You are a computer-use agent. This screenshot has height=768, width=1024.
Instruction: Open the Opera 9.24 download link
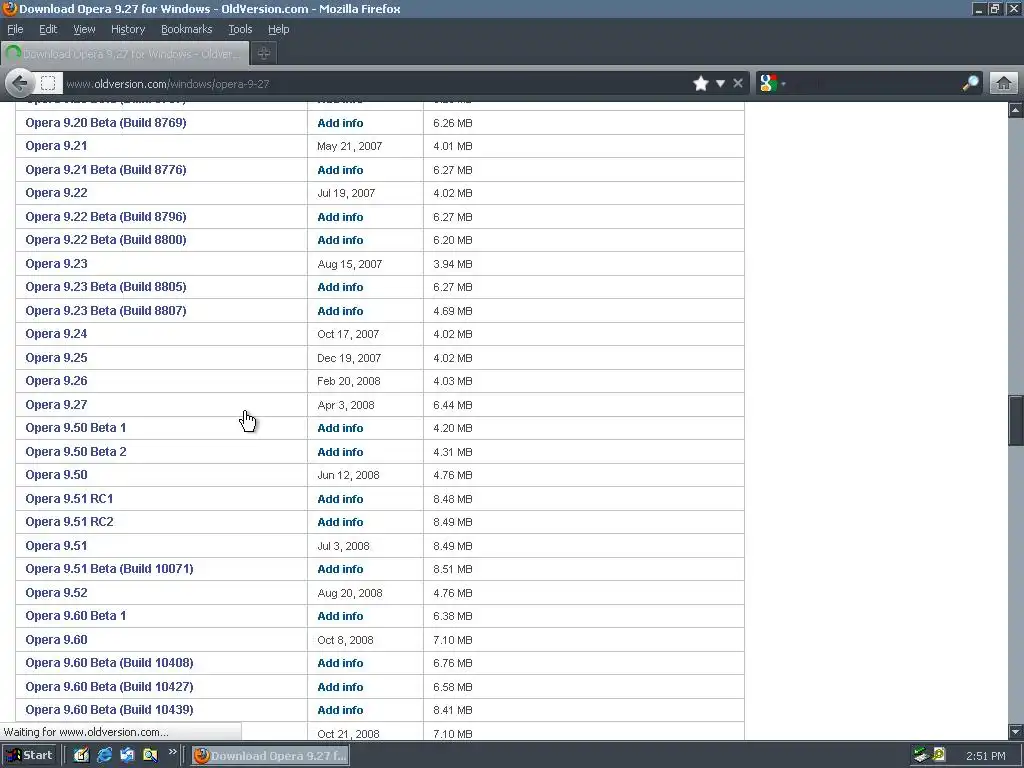[x=56, y=334]
